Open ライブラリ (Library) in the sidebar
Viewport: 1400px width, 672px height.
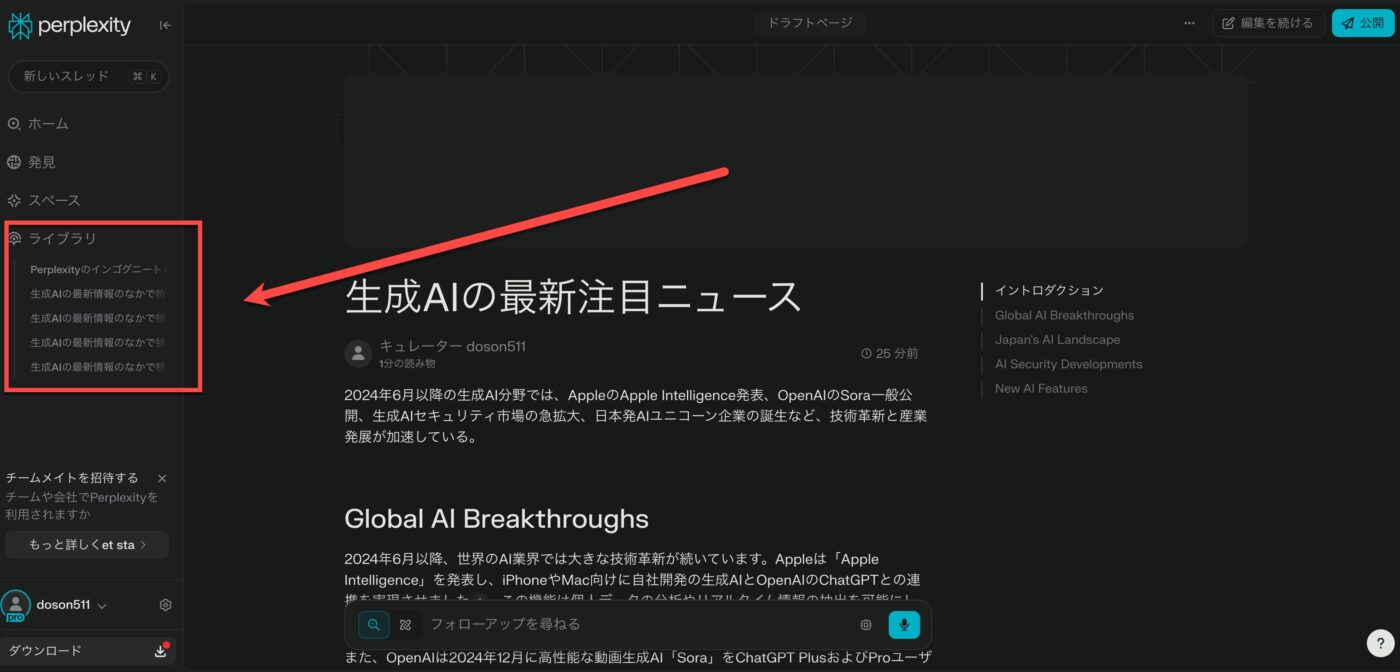pos(62,238)
